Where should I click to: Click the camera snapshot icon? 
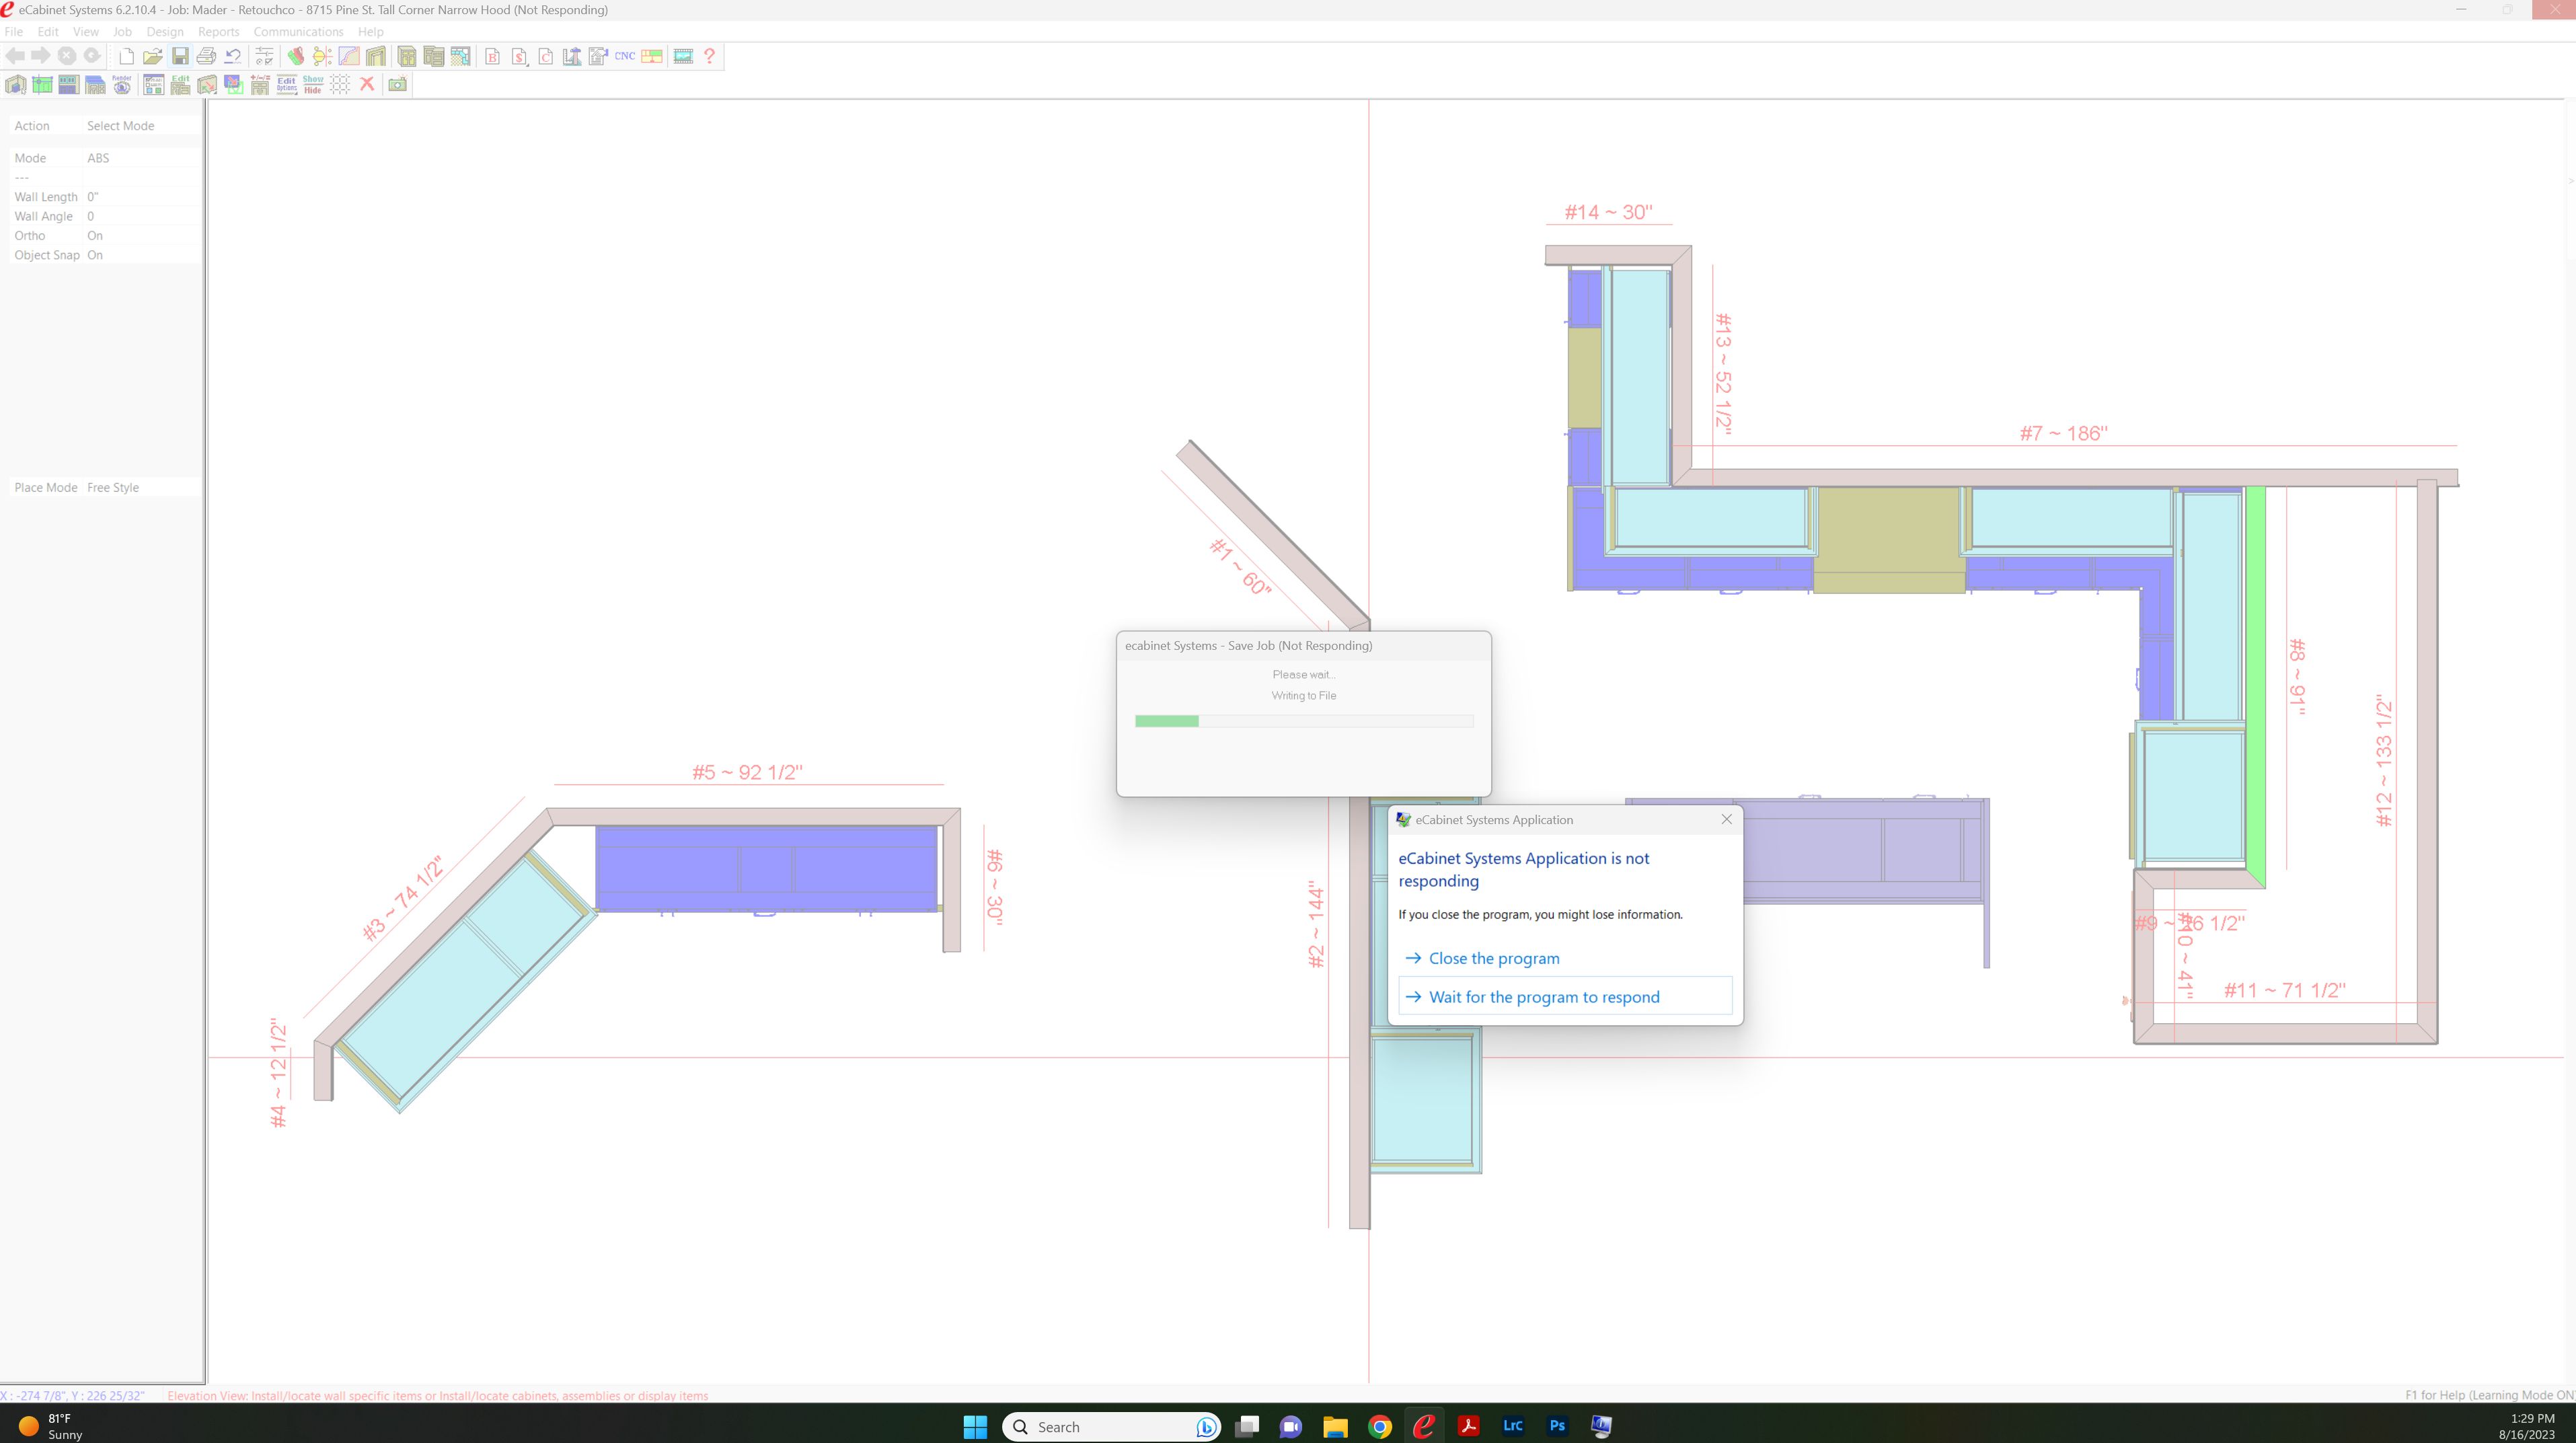[397, 85]
